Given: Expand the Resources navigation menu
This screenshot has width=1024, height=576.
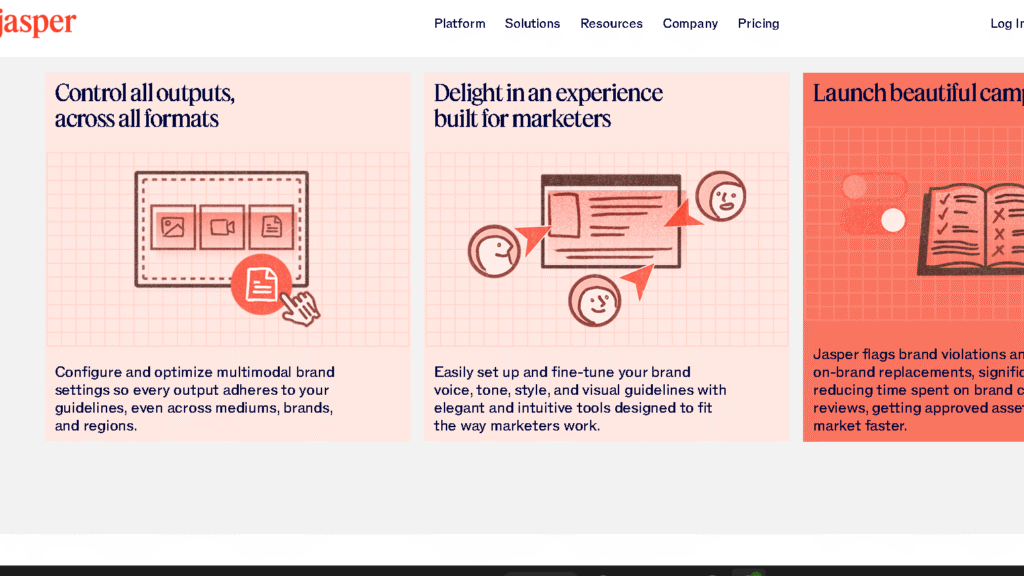Looking at the screenshot, I should 611,23.
